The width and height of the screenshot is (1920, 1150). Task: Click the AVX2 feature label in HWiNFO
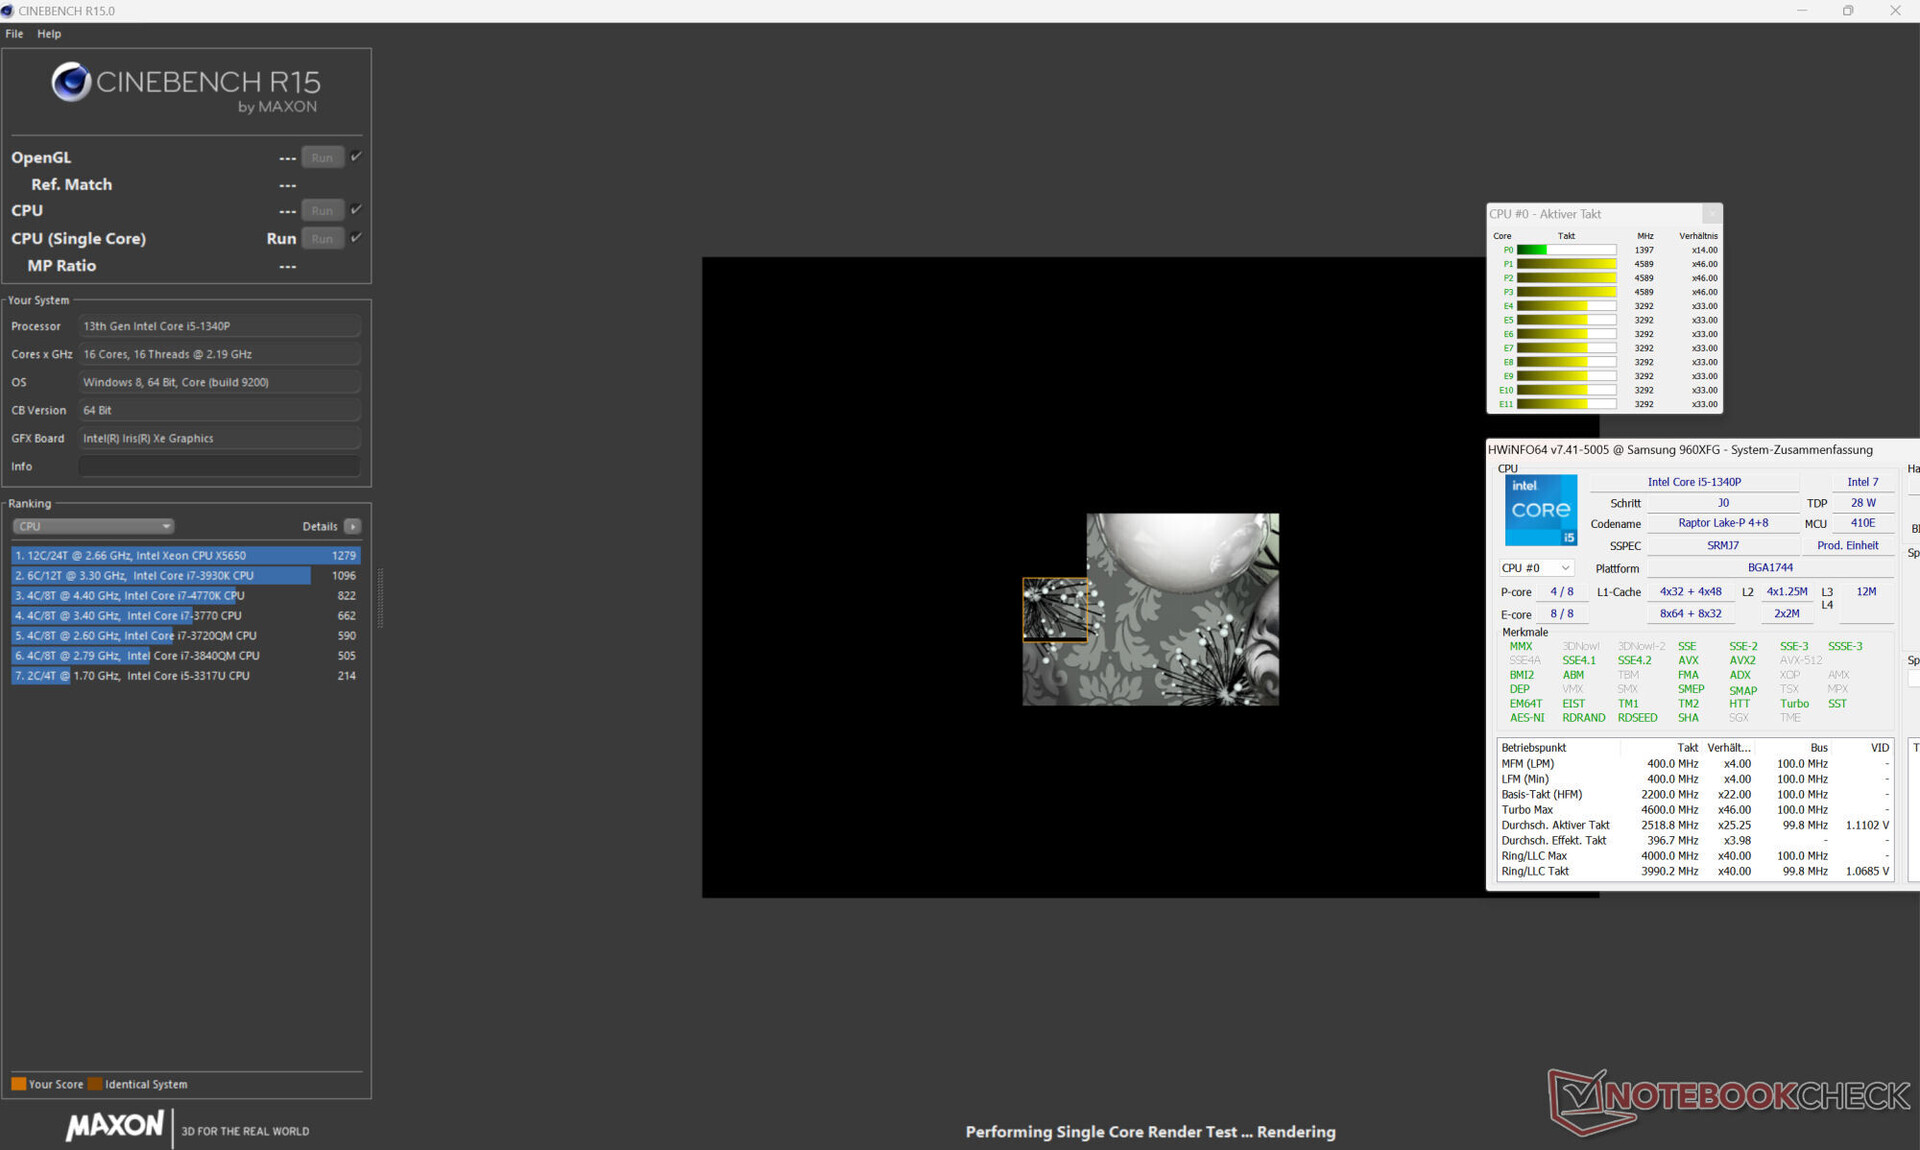pos(1742,661)
